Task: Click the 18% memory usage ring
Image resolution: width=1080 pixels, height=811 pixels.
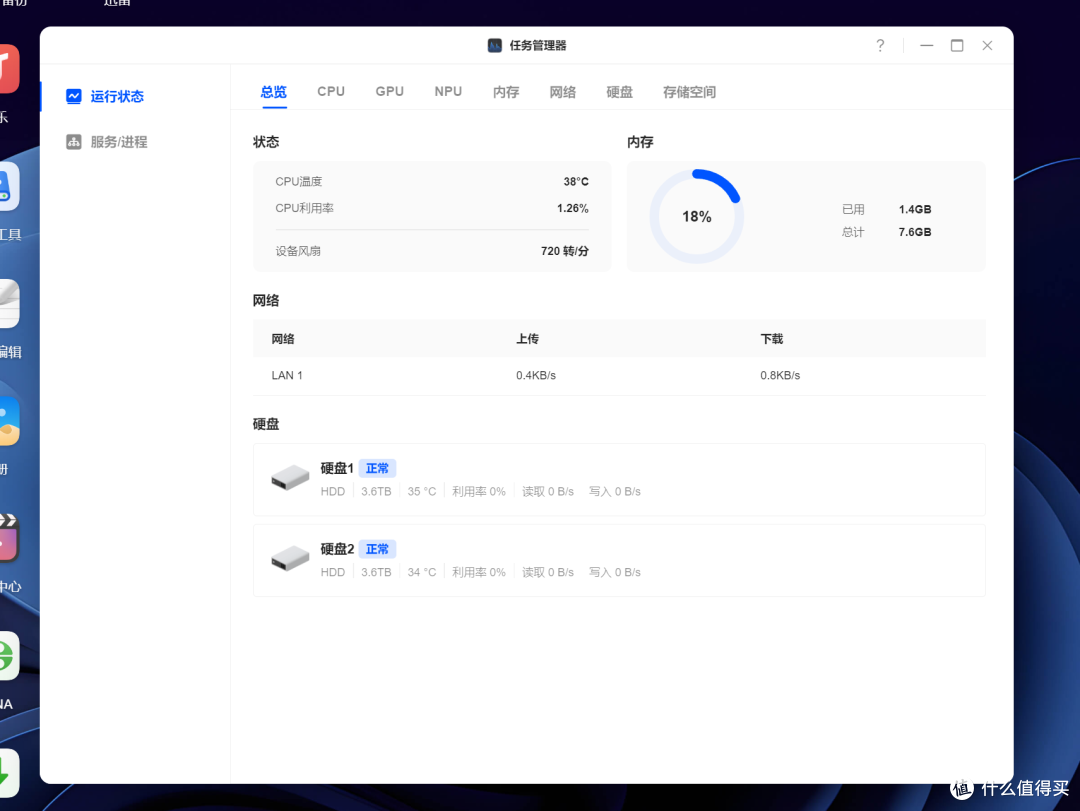Action: pyautogui.click(x=696, y=216)
